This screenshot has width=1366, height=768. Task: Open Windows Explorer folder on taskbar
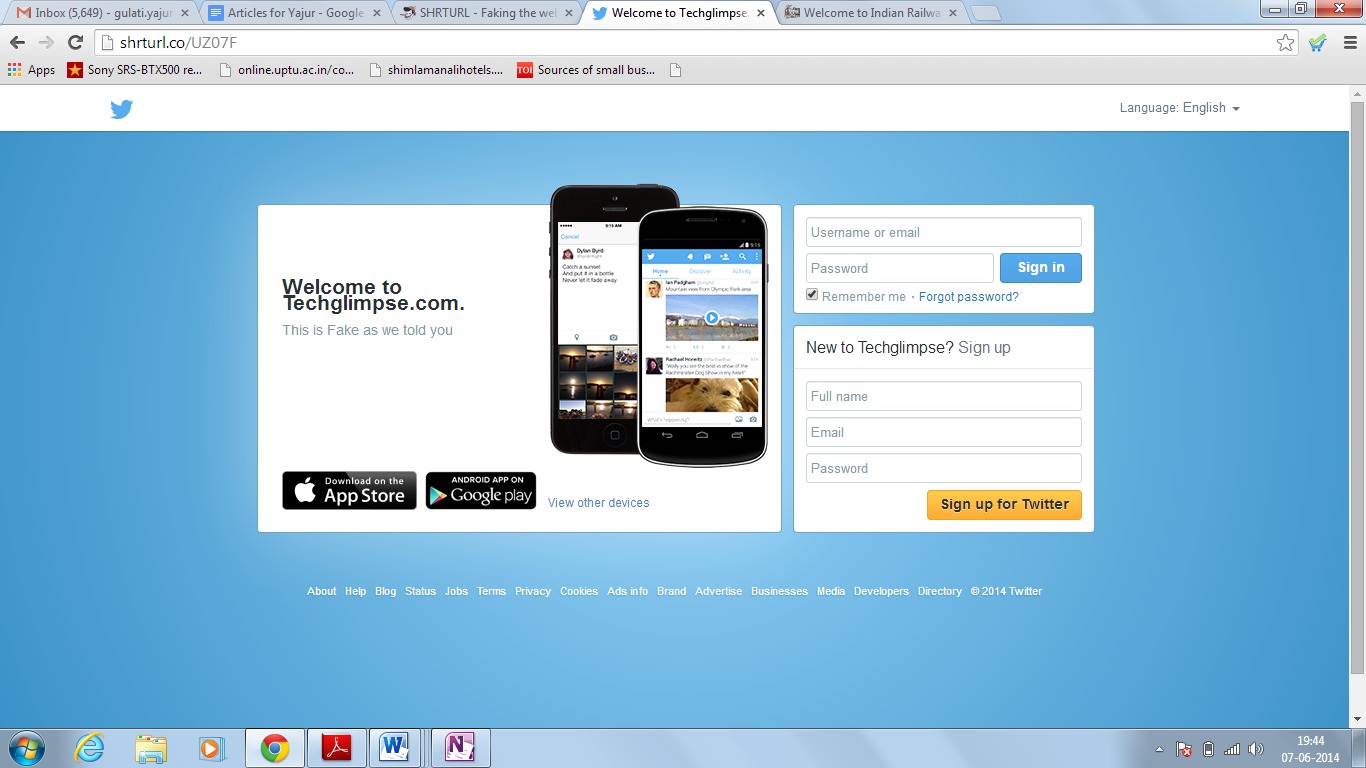[x=151, y=748]
